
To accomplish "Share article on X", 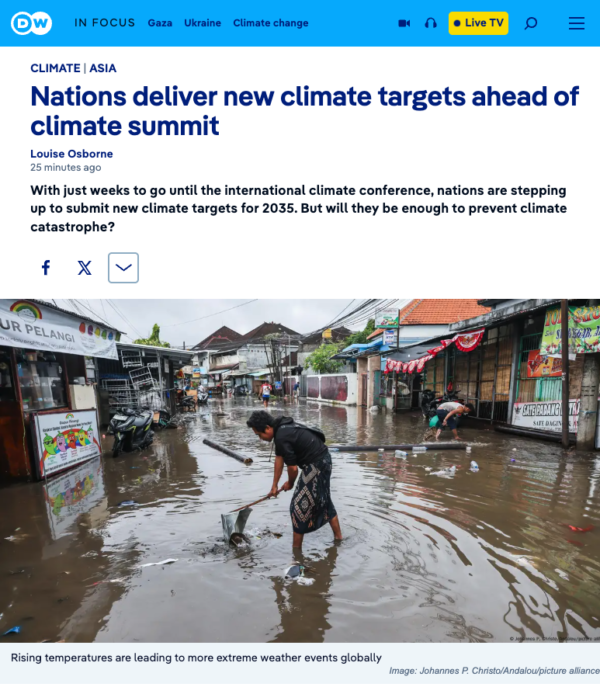I will point(85,268).
